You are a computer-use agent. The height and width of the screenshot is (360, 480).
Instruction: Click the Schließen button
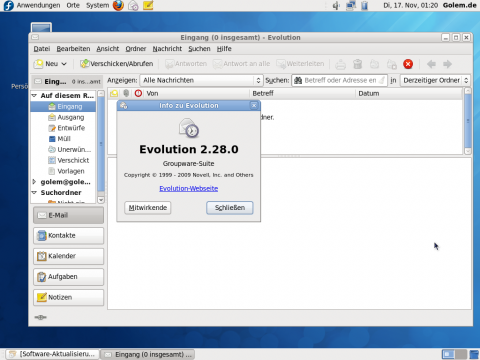230,208
